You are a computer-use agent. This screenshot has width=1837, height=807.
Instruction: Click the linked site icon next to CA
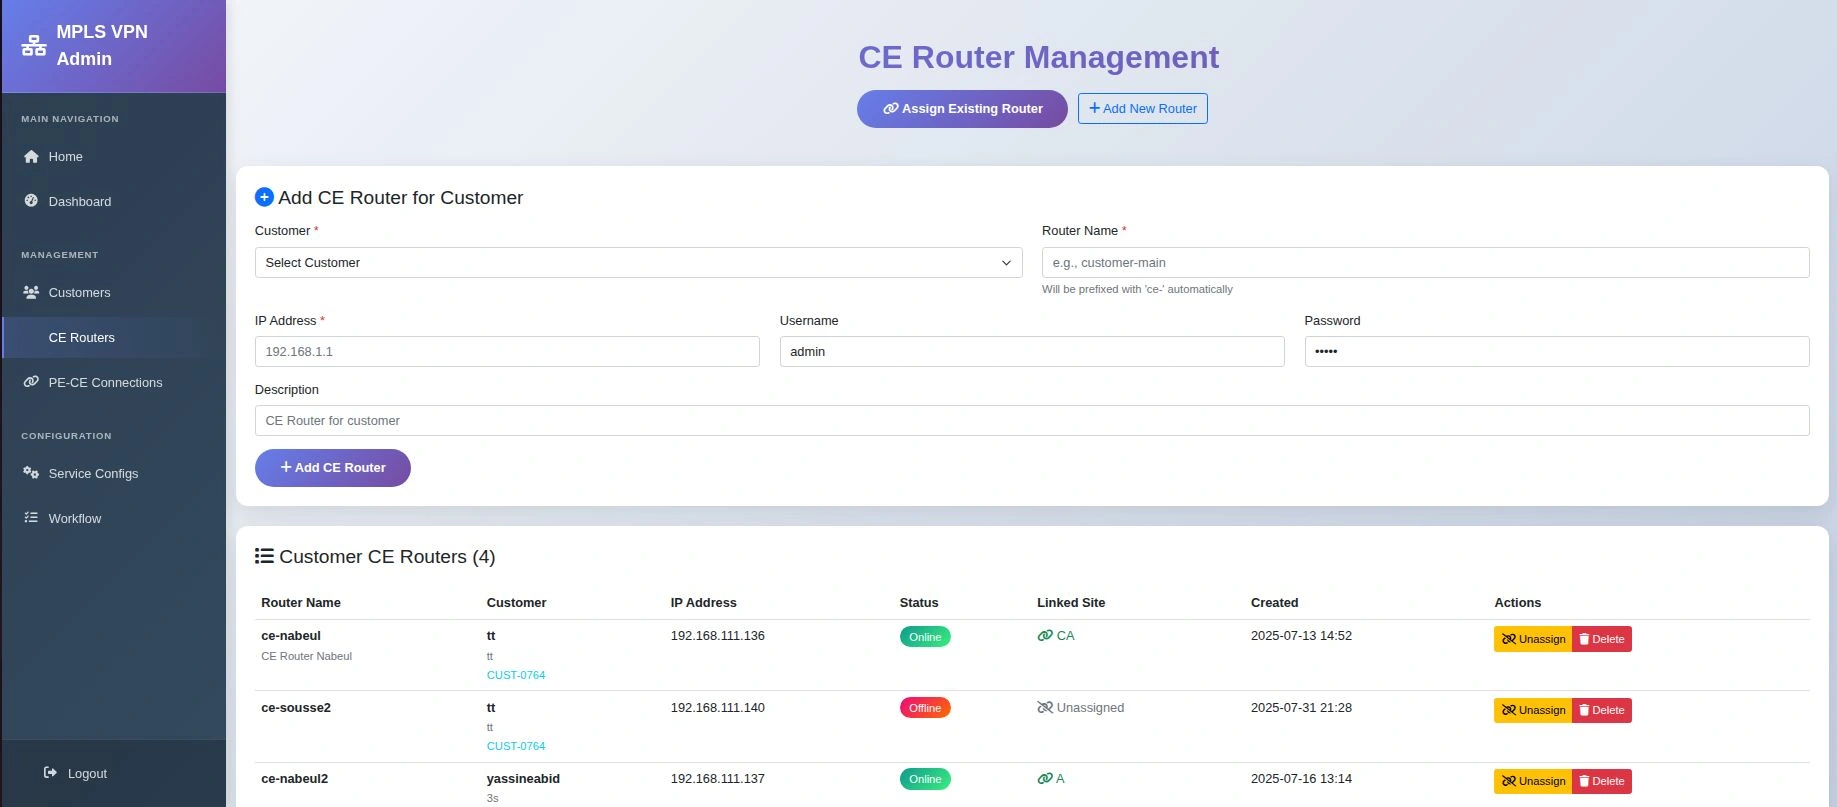1045,636
